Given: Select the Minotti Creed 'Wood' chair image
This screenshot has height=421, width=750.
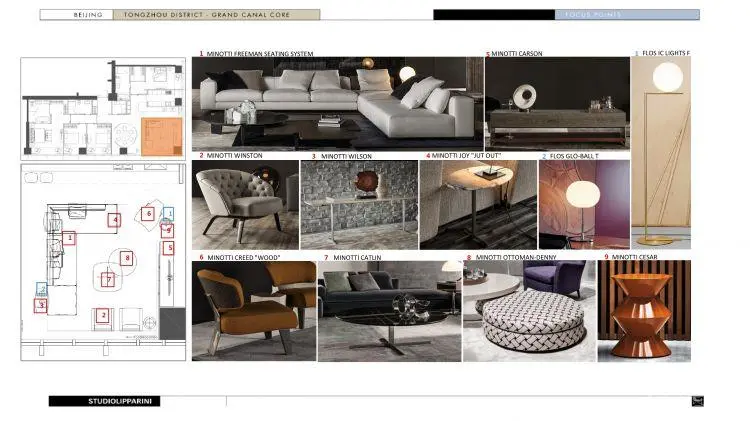Looking at the screenshot, I should [254, 310].
